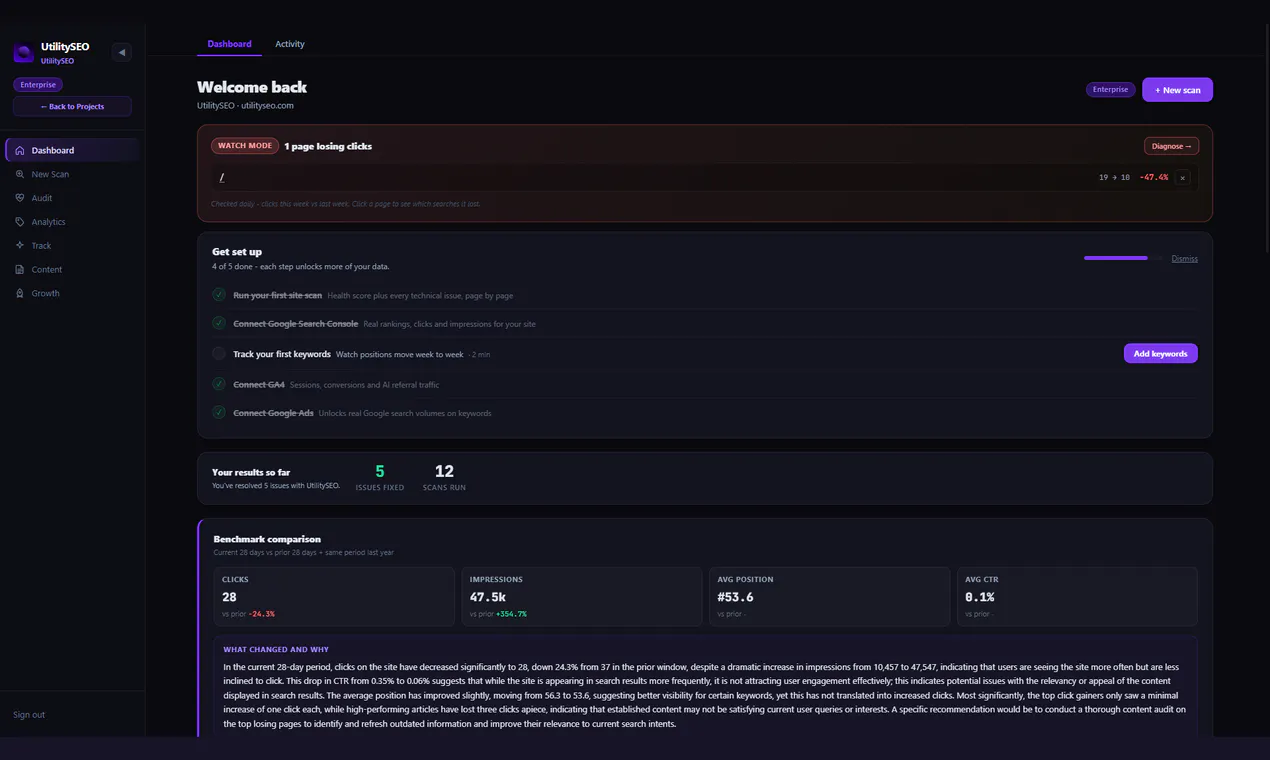Viewport: 1270px width, 760px height.
Task: Go to New Scan in the sidebar
Action: coord(72,174)
